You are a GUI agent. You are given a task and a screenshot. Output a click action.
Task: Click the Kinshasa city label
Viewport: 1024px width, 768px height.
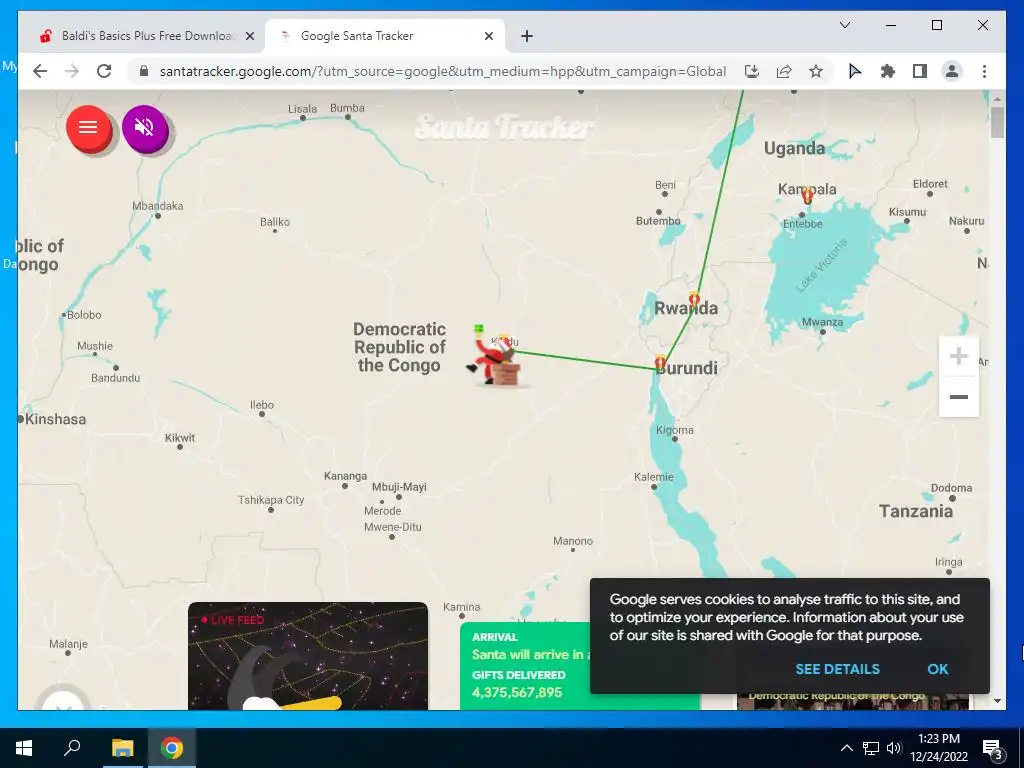[56, 419]
